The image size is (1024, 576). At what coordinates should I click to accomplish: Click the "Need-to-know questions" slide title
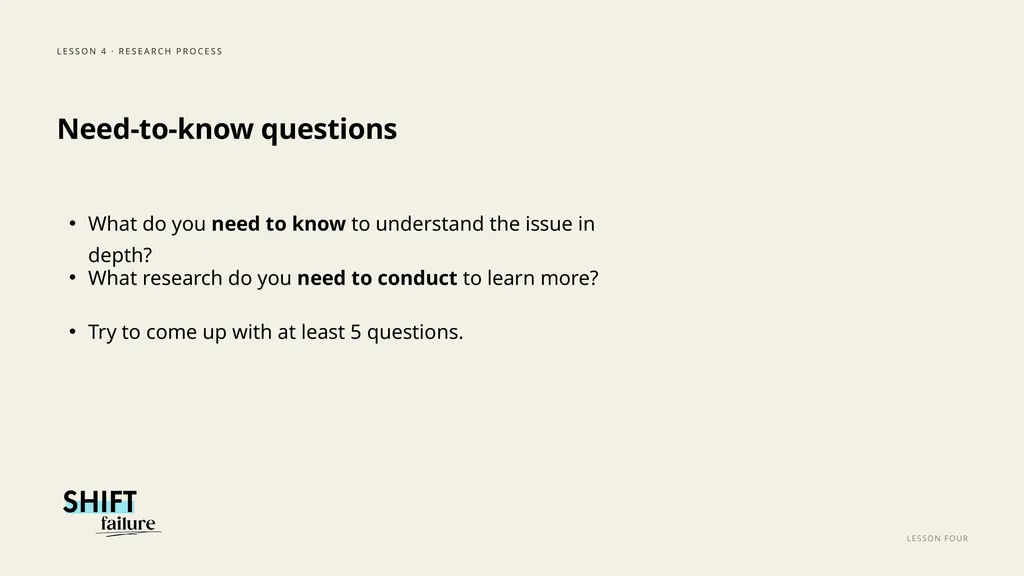coord(227,129)
